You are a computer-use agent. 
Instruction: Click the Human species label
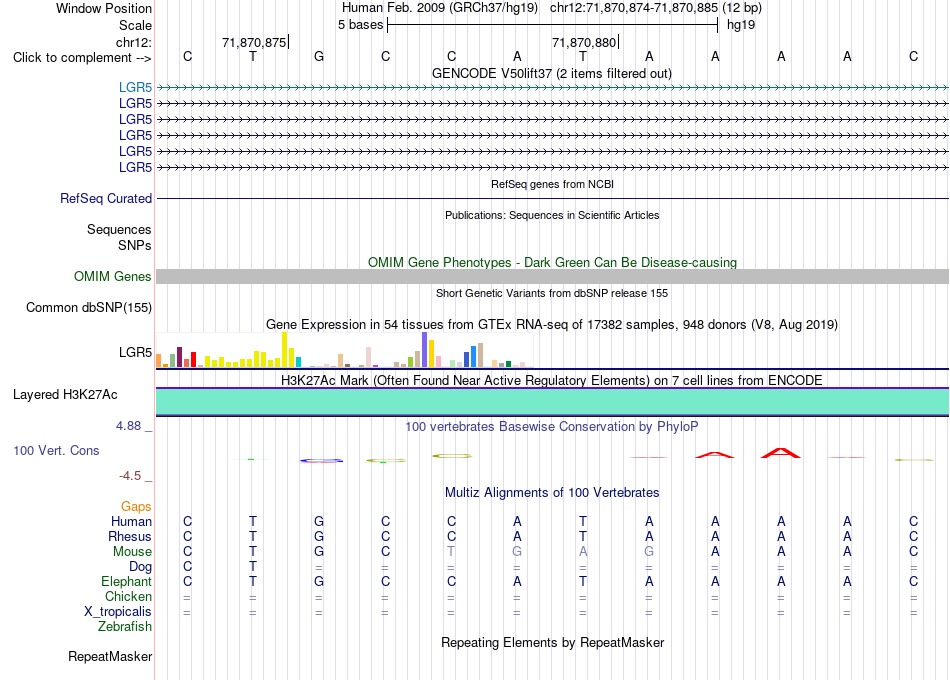tap(131, 521)
